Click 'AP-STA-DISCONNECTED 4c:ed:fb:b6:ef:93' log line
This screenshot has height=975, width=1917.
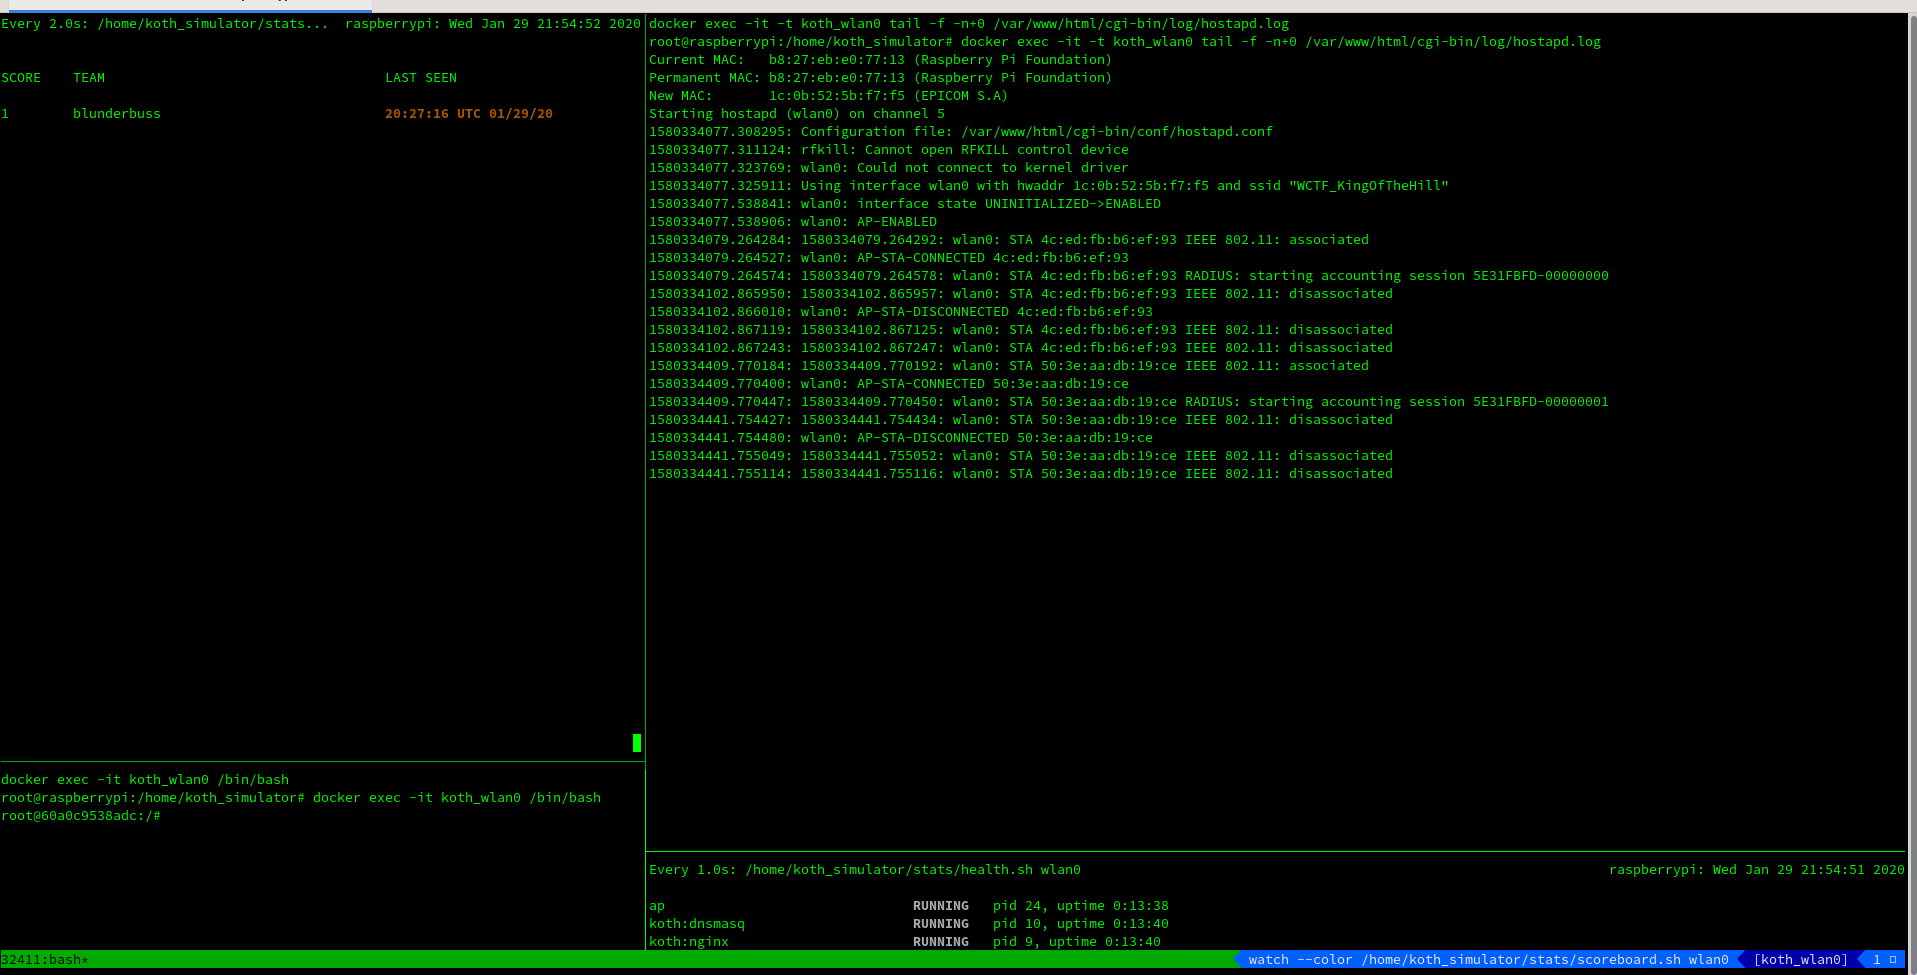(901, 312)
